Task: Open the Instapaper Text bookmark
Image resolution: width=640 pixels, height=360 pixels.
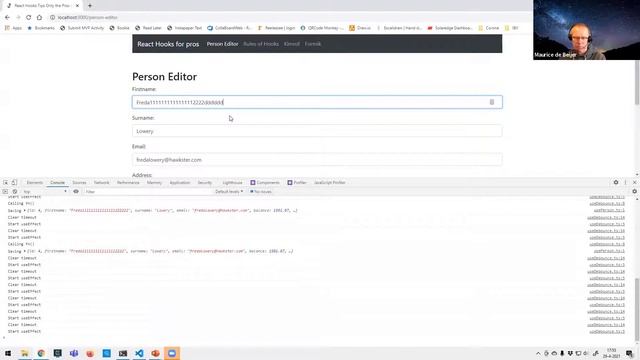Action: pos(184,28)
